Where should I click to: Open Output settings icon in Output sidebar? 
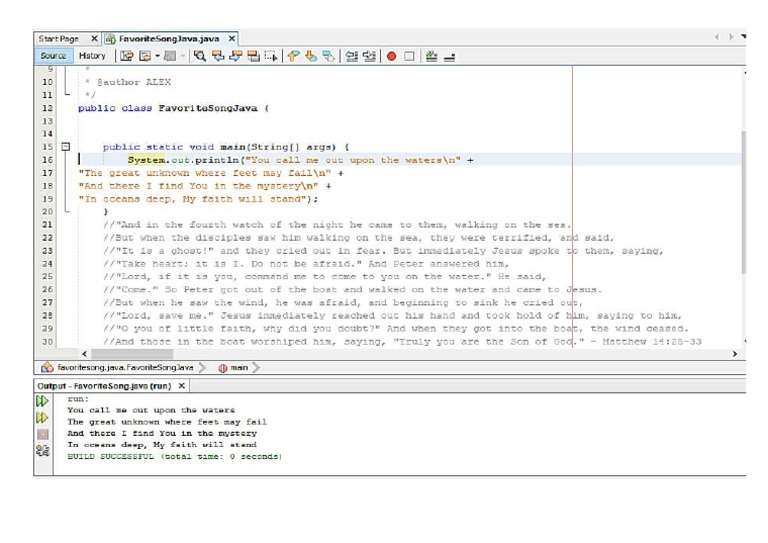(42, 451)
